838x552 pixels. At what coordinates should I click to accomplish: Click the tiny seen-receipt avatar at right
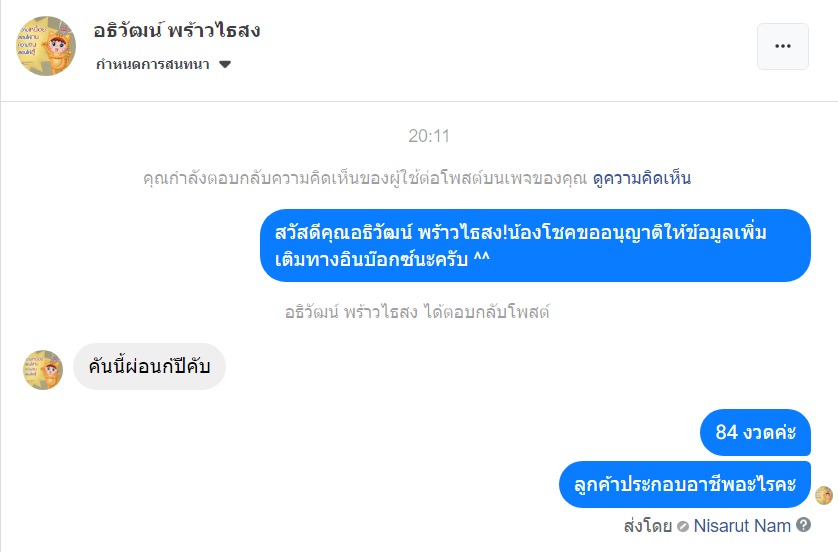(x=824, y=495)
